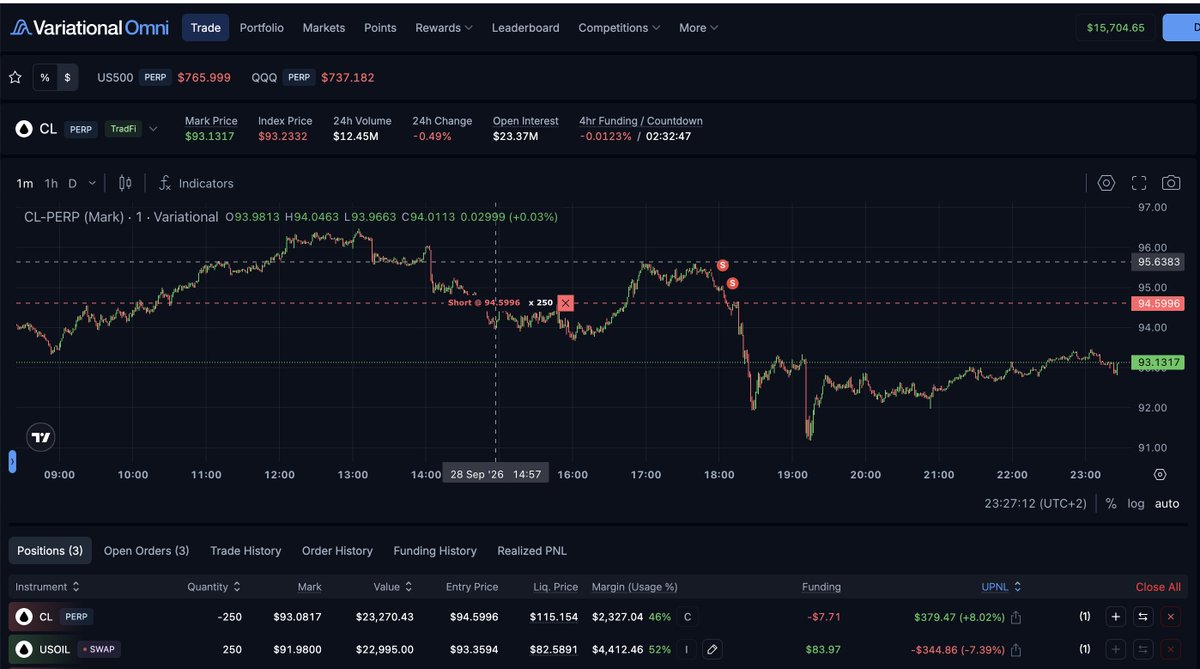Reverse the USOIL position
The width and height of the screenshot is (1200, 669).
pyautogui.click(x=1143, y=649)
